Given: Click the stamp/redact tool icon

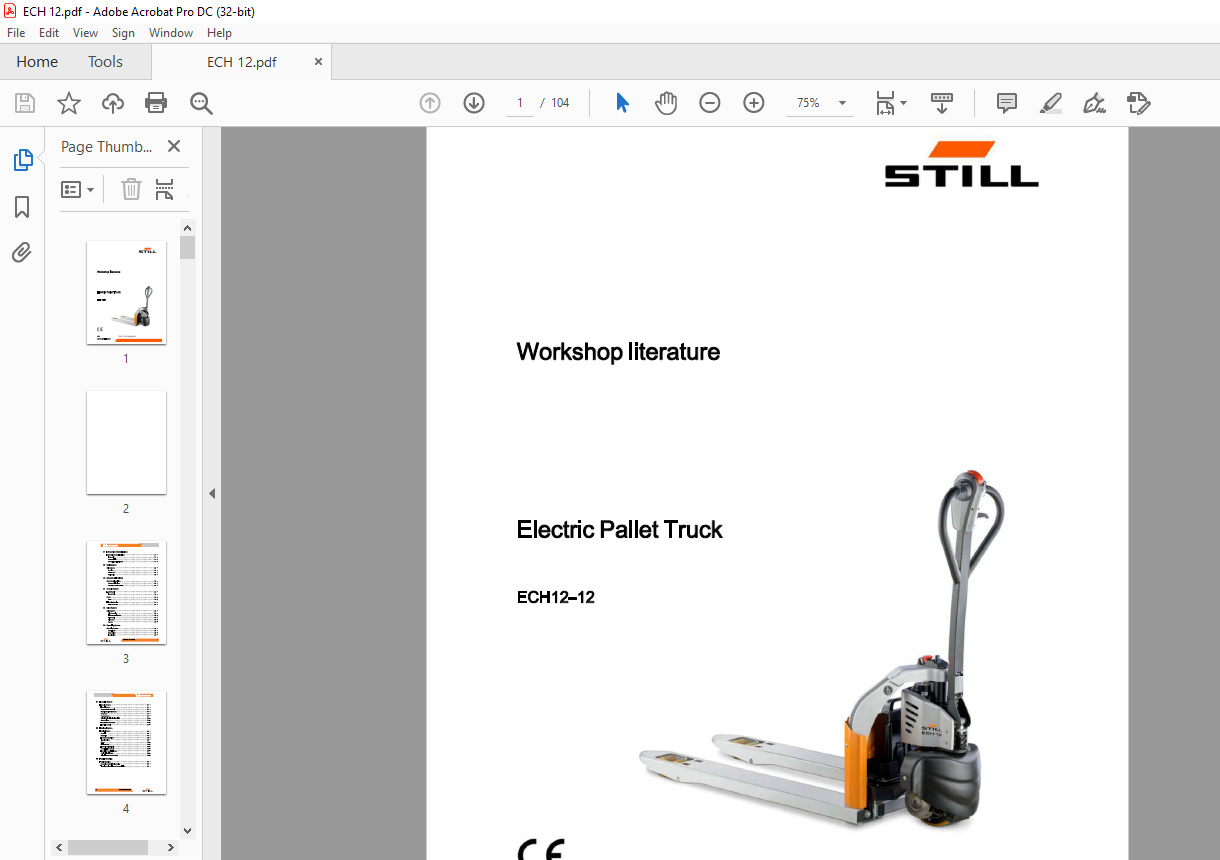Looking at the screenshot, I should pyautogui.click(x=1138, y=103).
